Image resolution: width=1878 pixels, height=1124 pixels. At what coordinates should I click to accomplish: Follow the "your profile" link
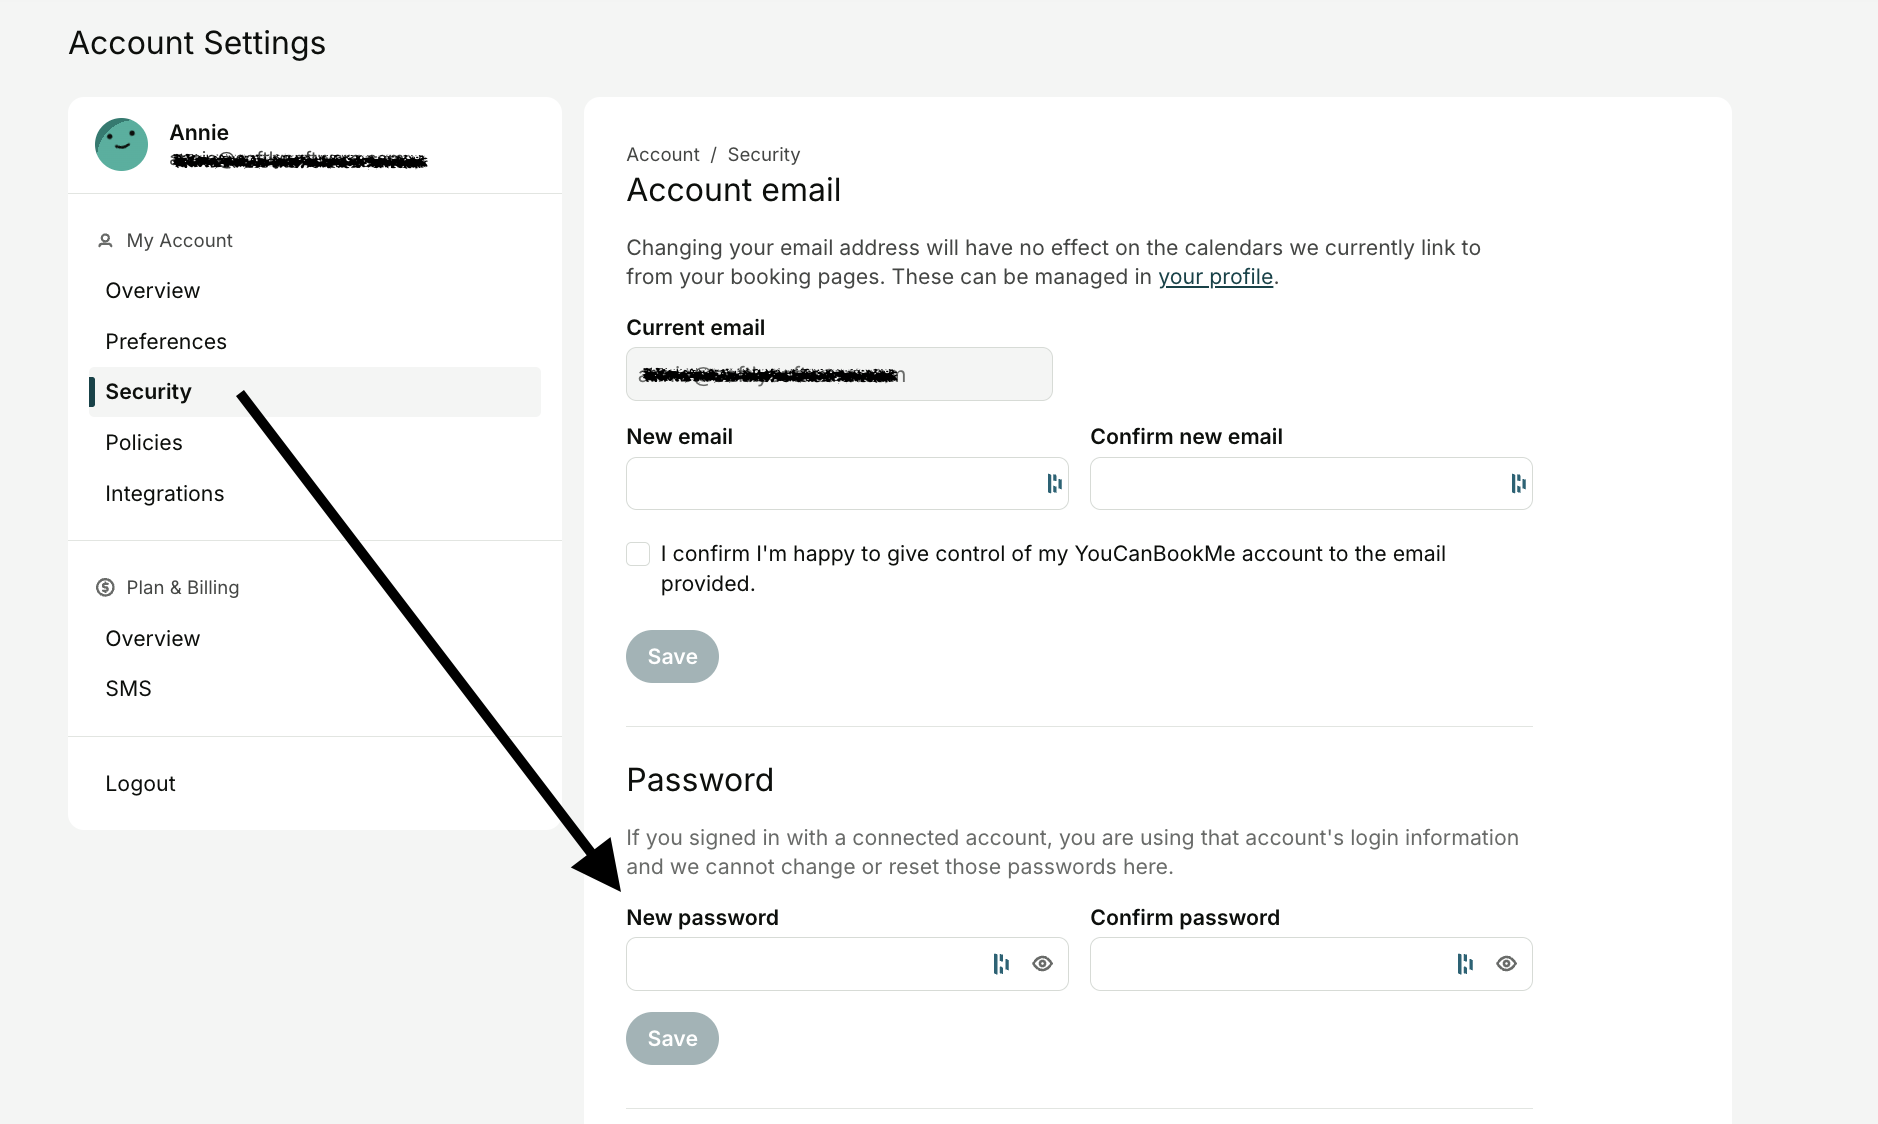1215,277
